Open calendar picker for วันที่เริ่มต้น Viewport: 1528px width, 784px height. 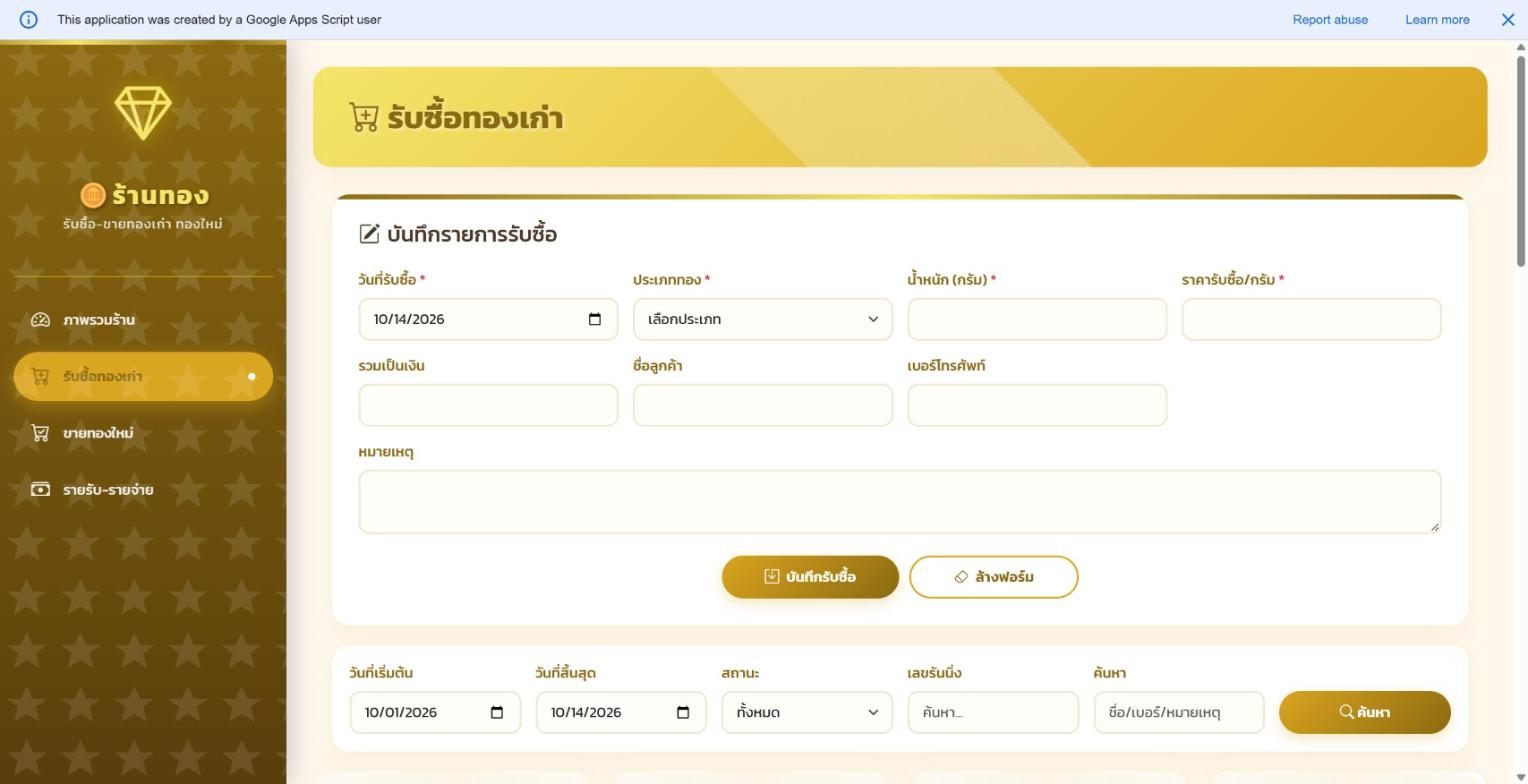click(497, 712)
